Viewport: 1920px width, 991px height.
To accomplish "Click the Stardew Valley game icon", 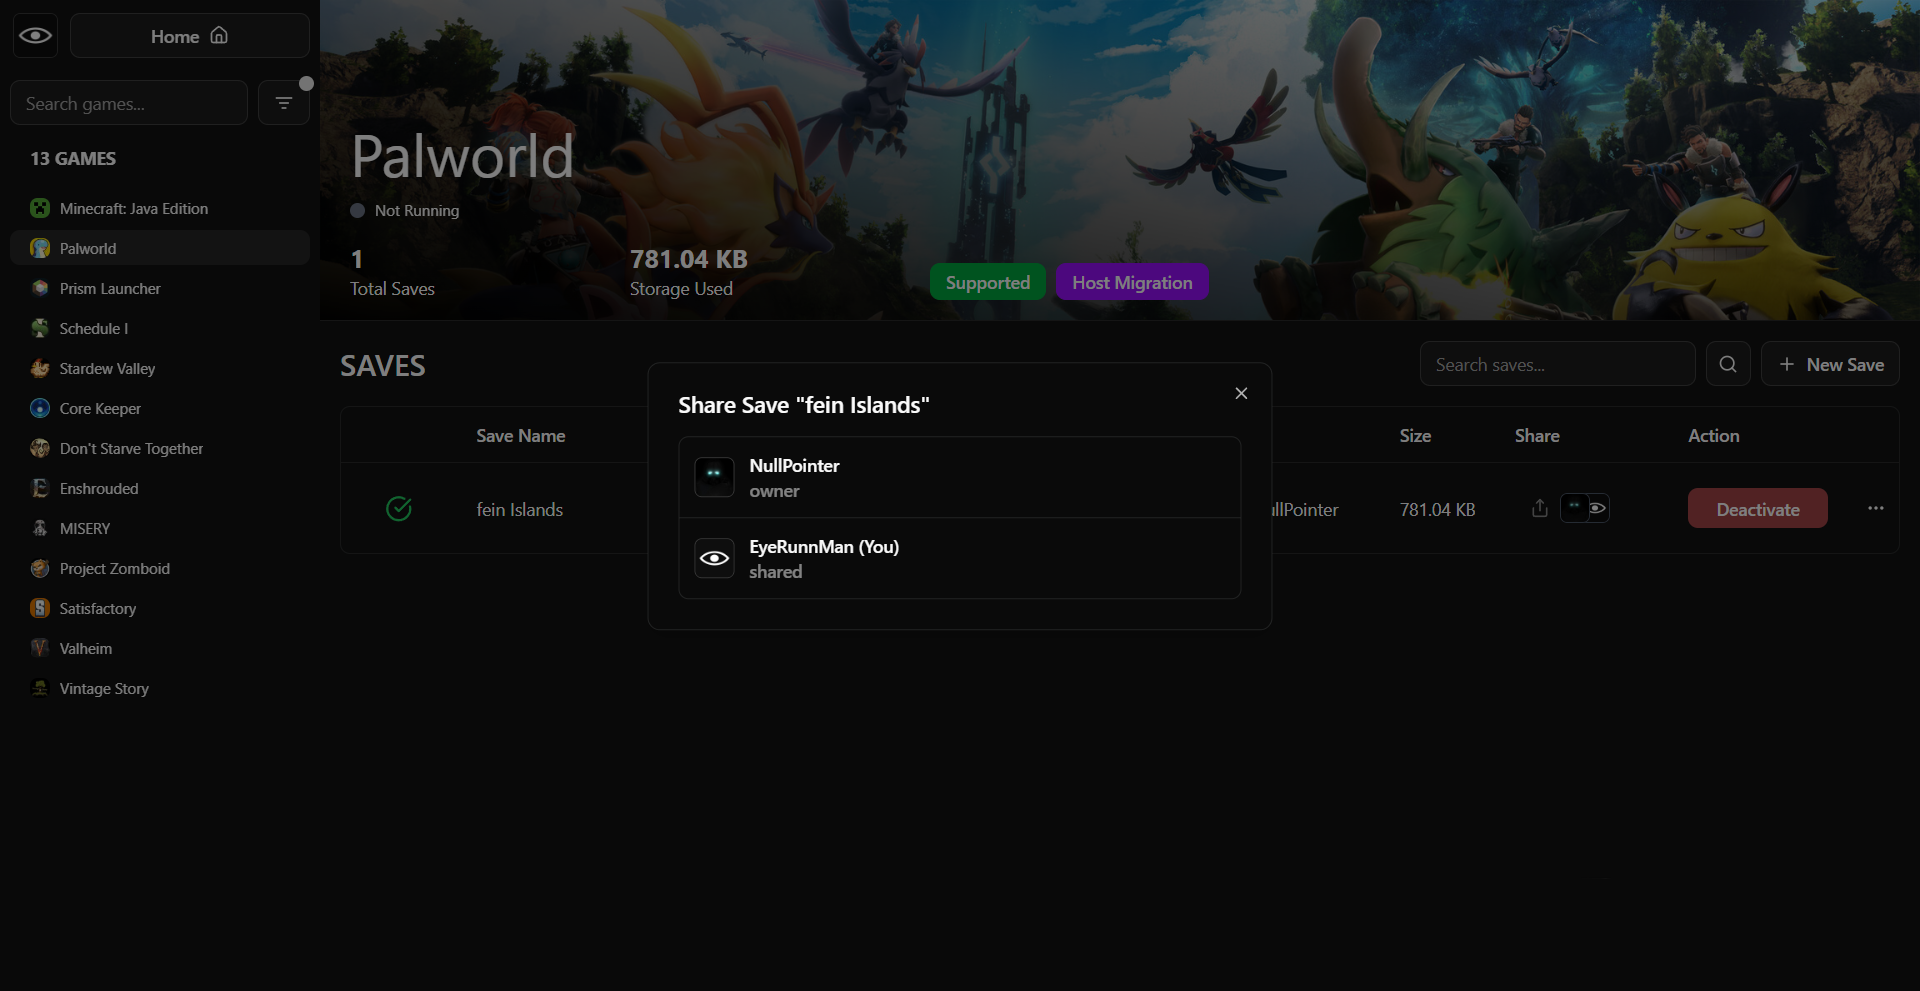I will 40,368.
